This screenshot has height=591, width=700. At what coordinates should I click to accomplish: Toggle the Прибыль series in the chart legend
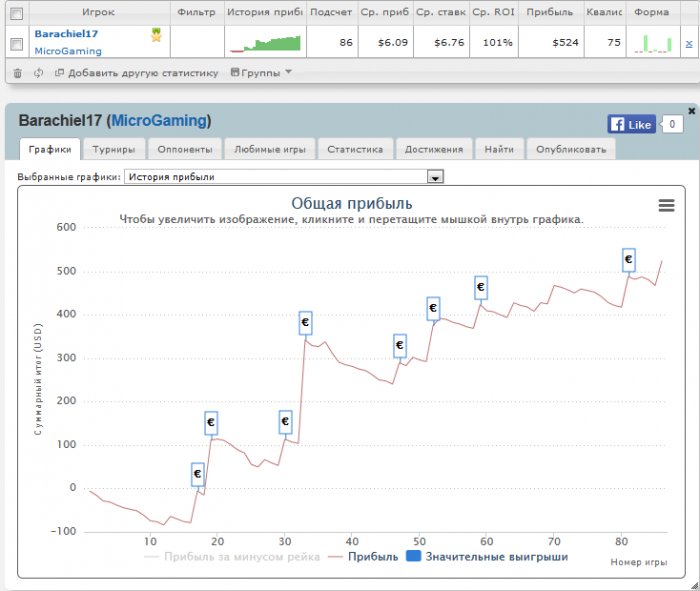pos(364,557)
